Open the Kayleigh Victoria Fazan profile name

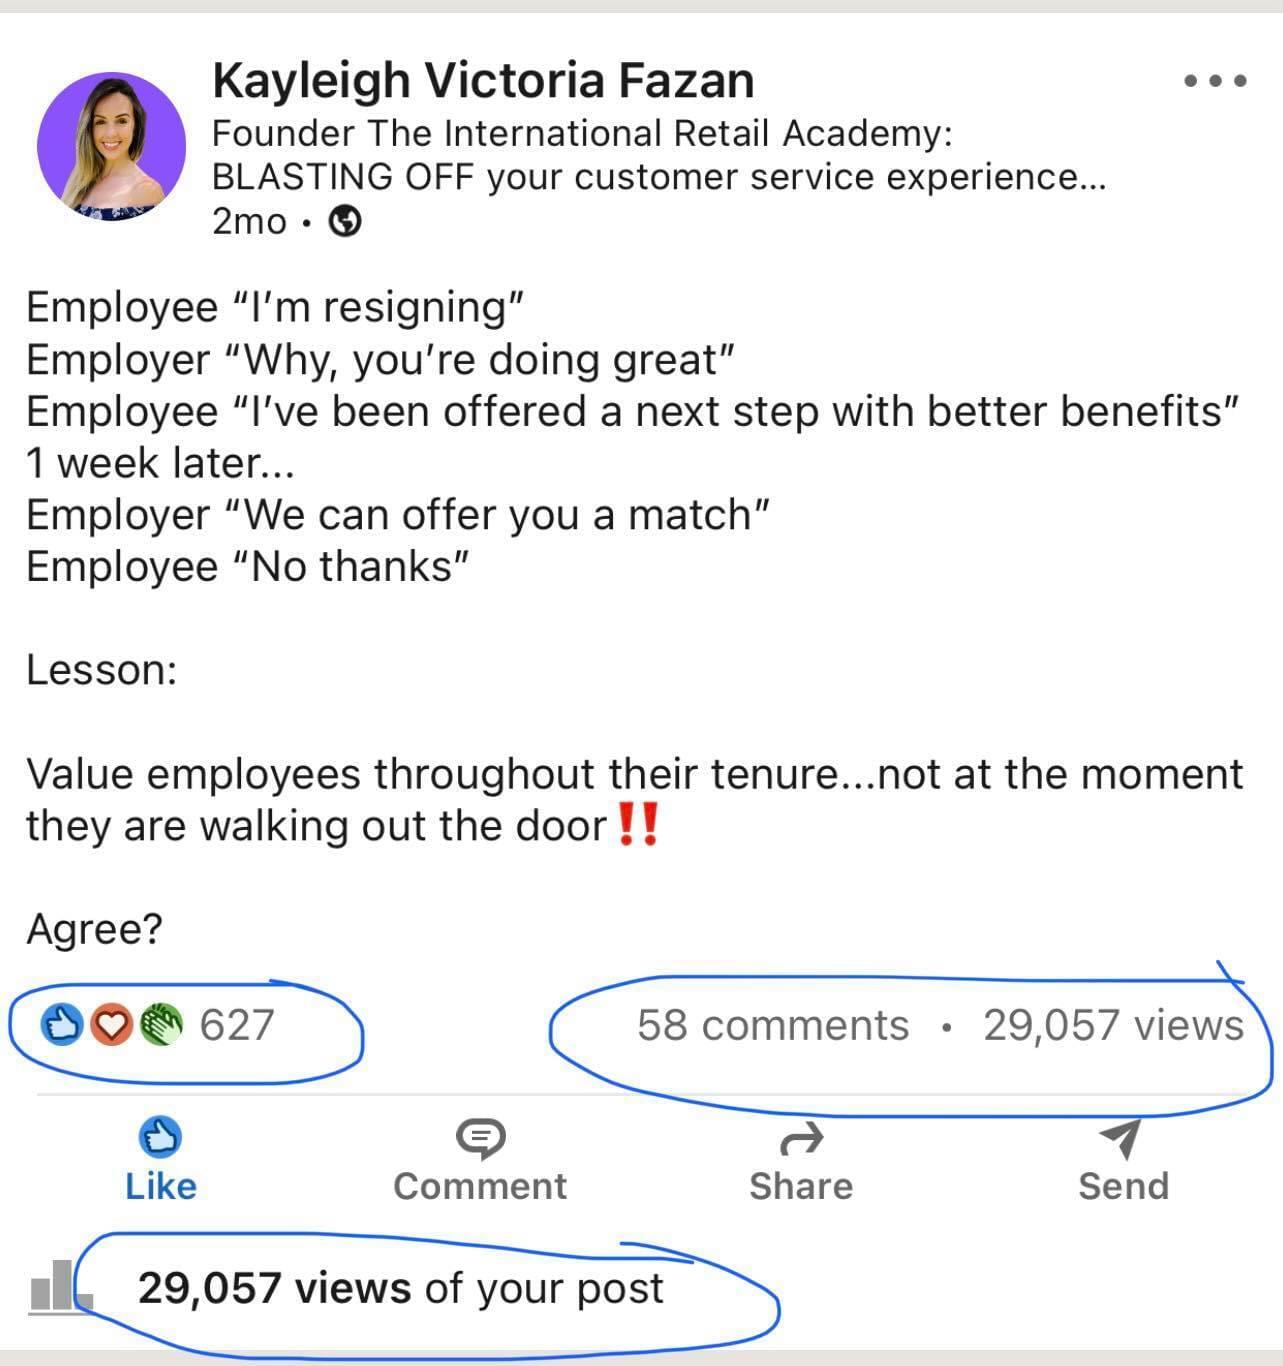point(483,80)
